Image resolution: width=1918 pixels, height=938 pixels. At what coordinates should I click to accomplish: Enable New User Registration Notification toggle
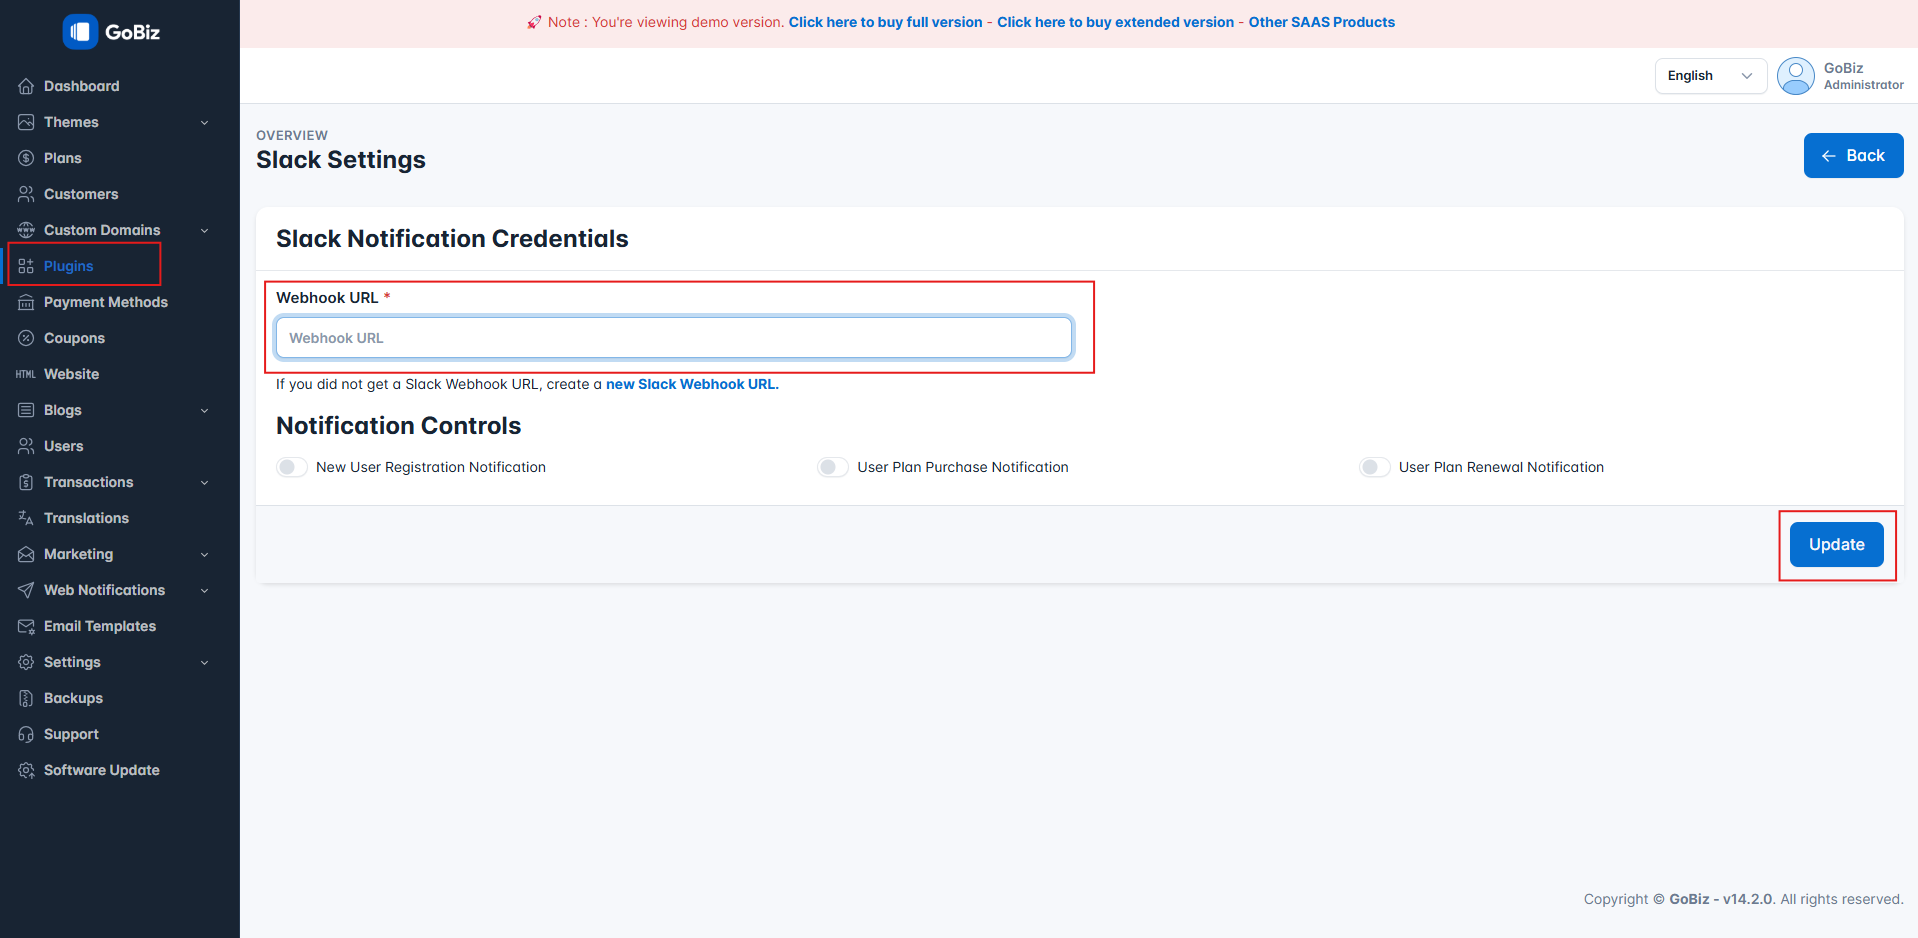(x=291, y=467)
